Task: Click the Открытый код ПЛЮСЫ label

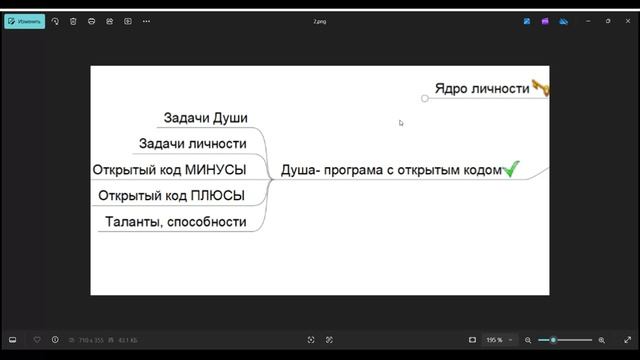Action: 171,196
